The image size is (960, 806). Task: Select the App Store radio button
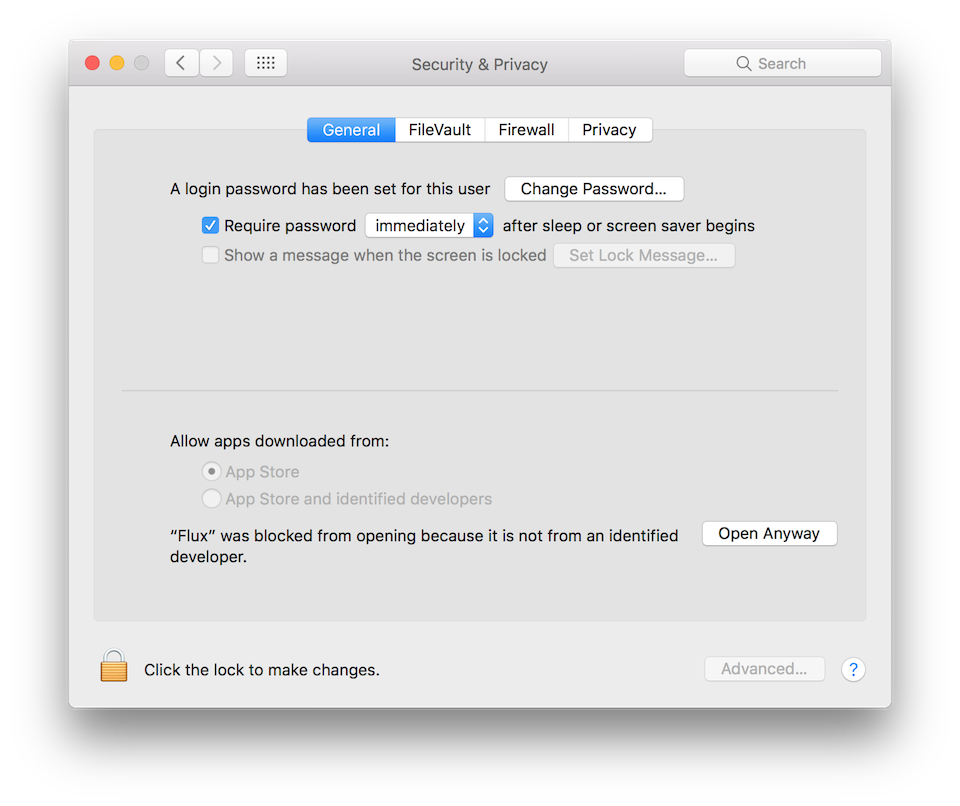pos(211,472)
